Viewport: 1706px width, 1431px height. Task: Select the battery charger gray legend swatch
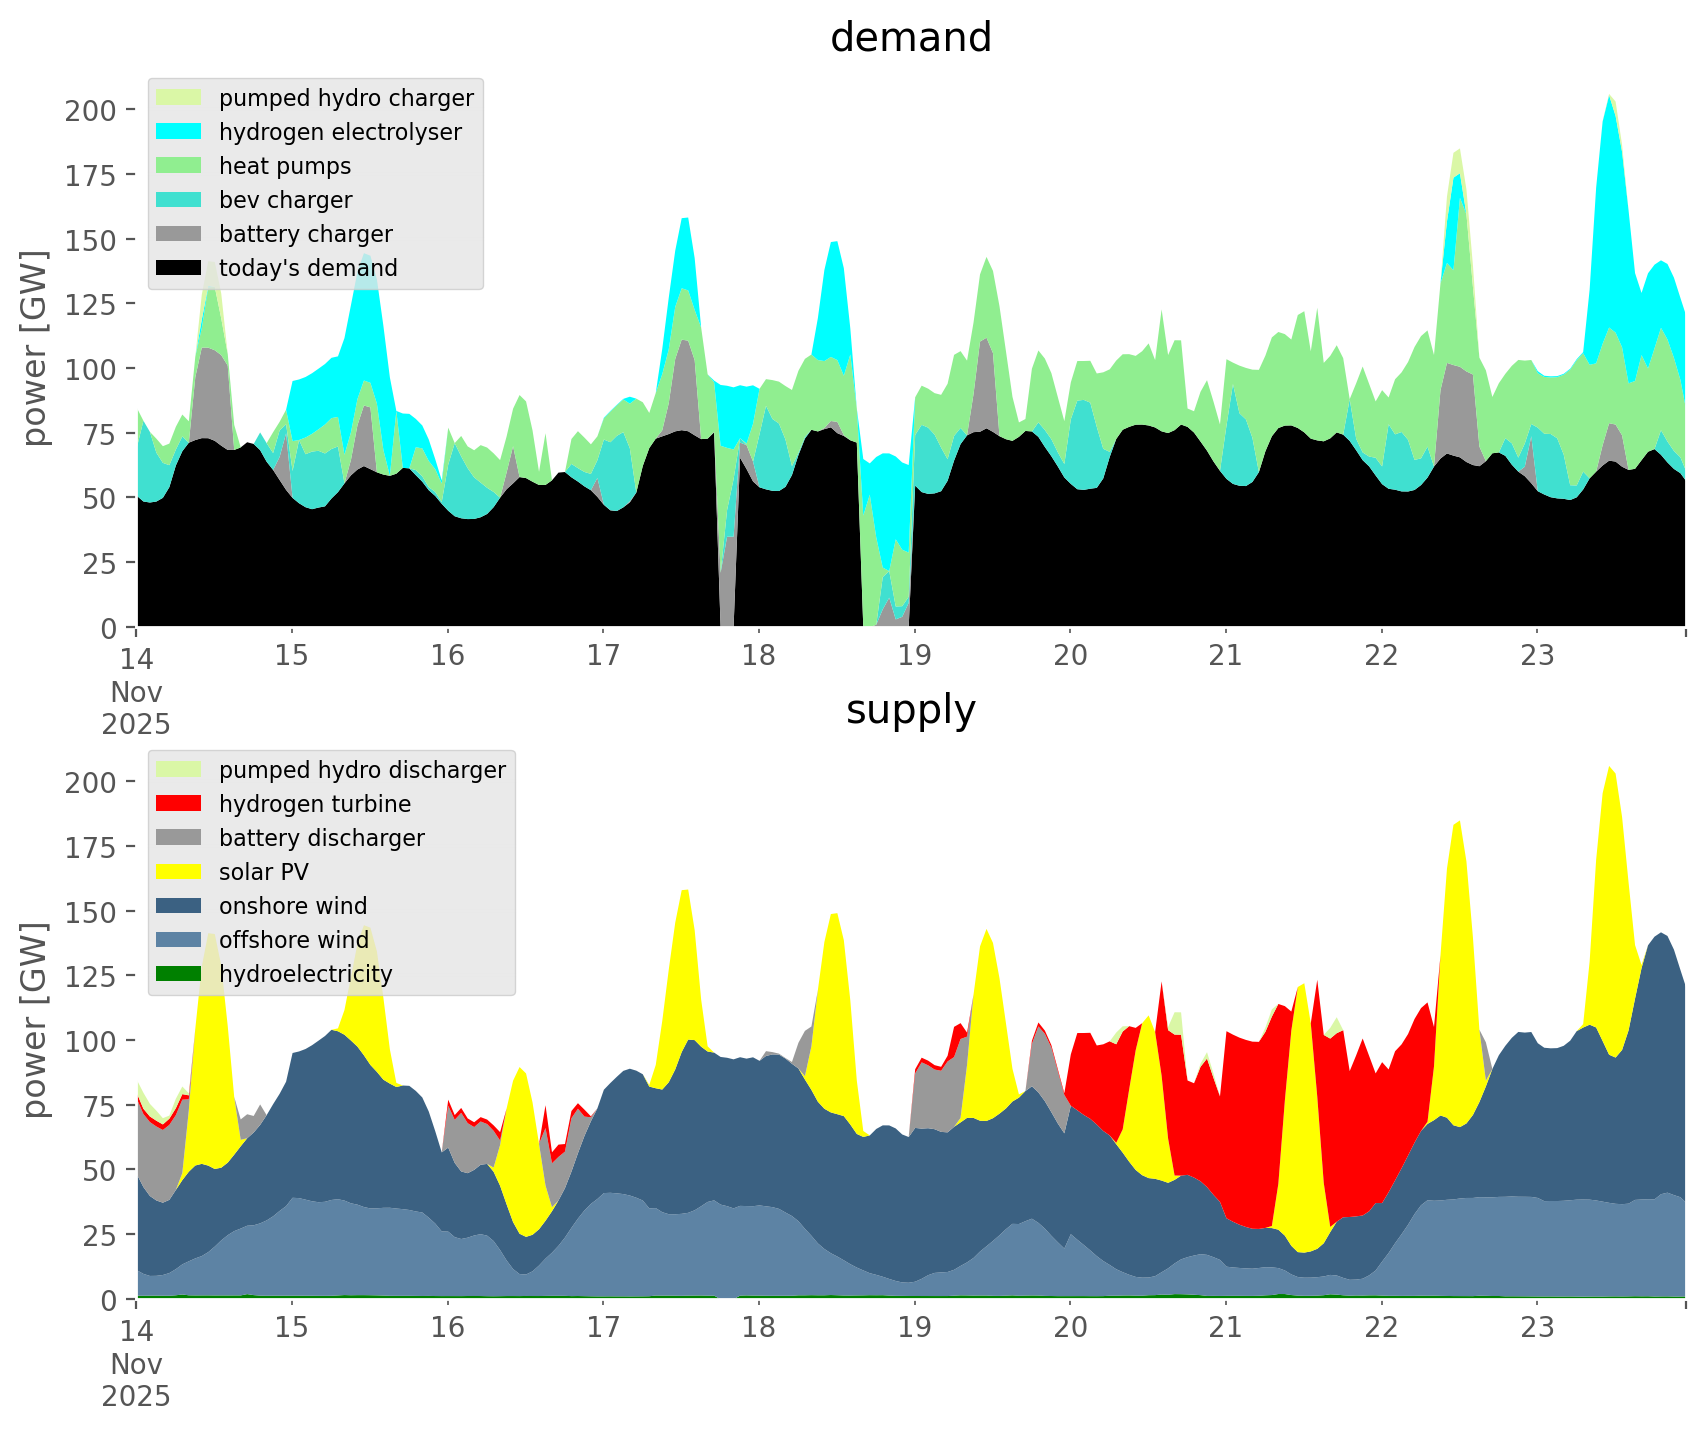tap(179, 234)
